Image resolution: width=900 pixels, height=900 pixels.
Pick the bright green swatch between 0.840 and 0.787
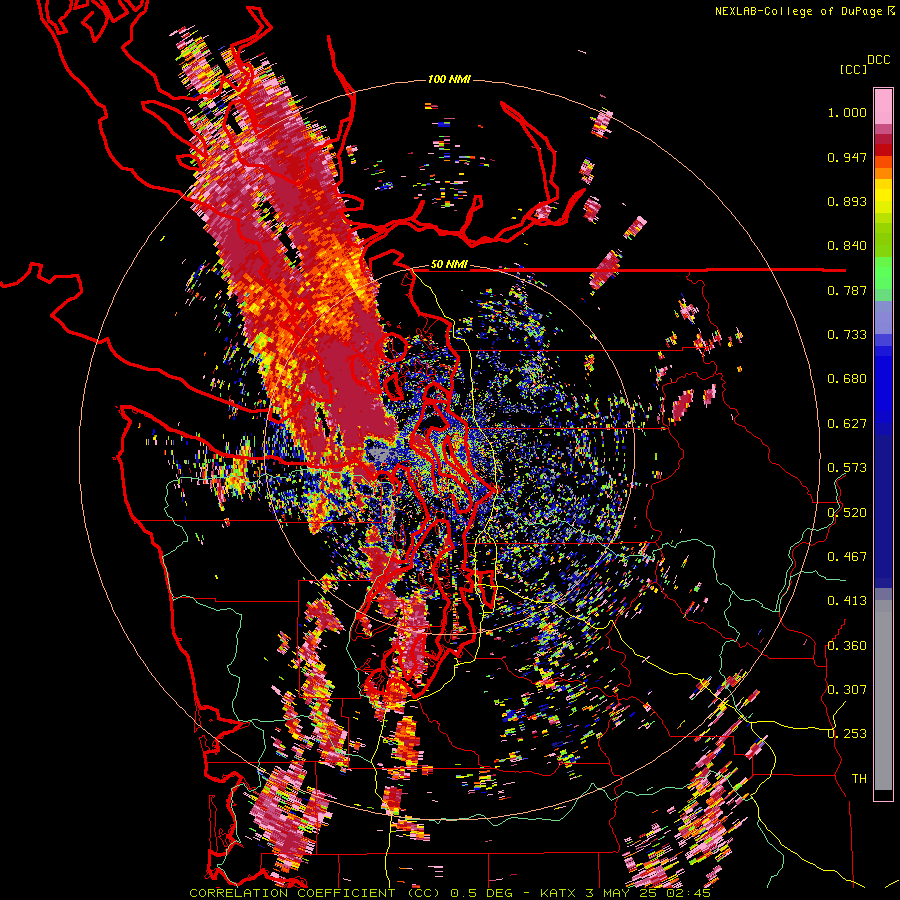(883, 273)
